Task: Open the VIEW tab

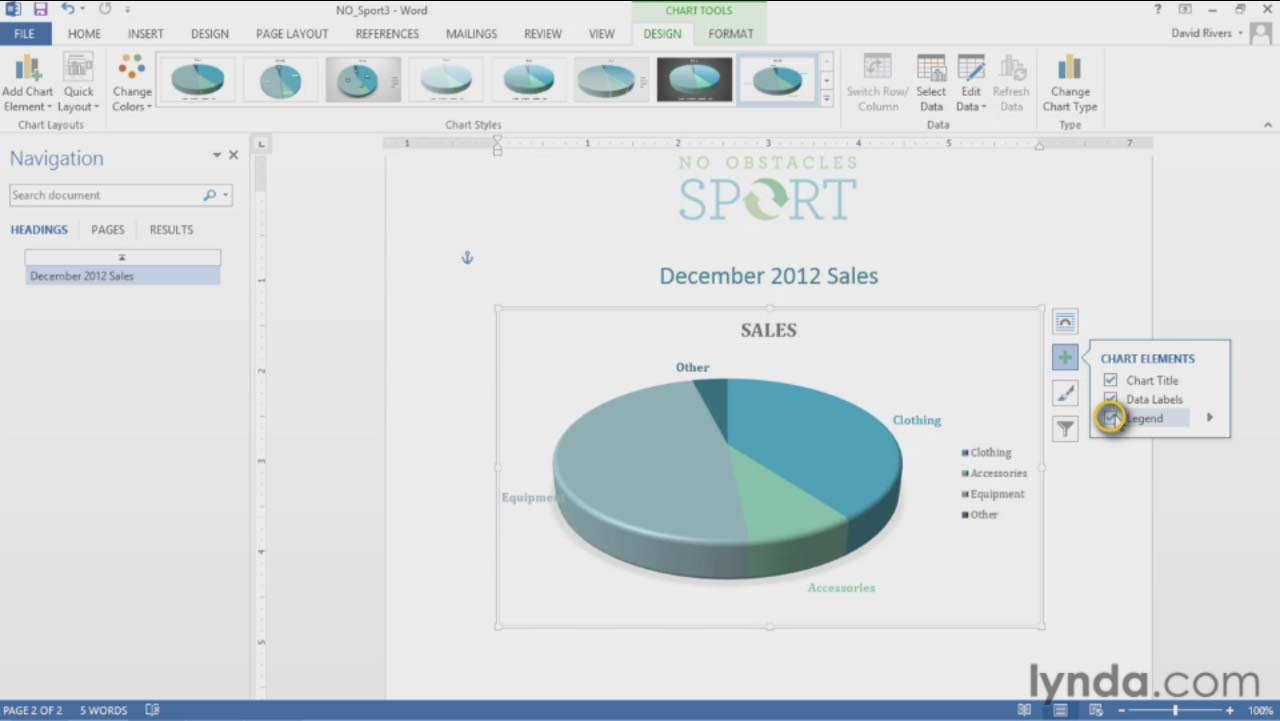Action: [x=602, y=34]
